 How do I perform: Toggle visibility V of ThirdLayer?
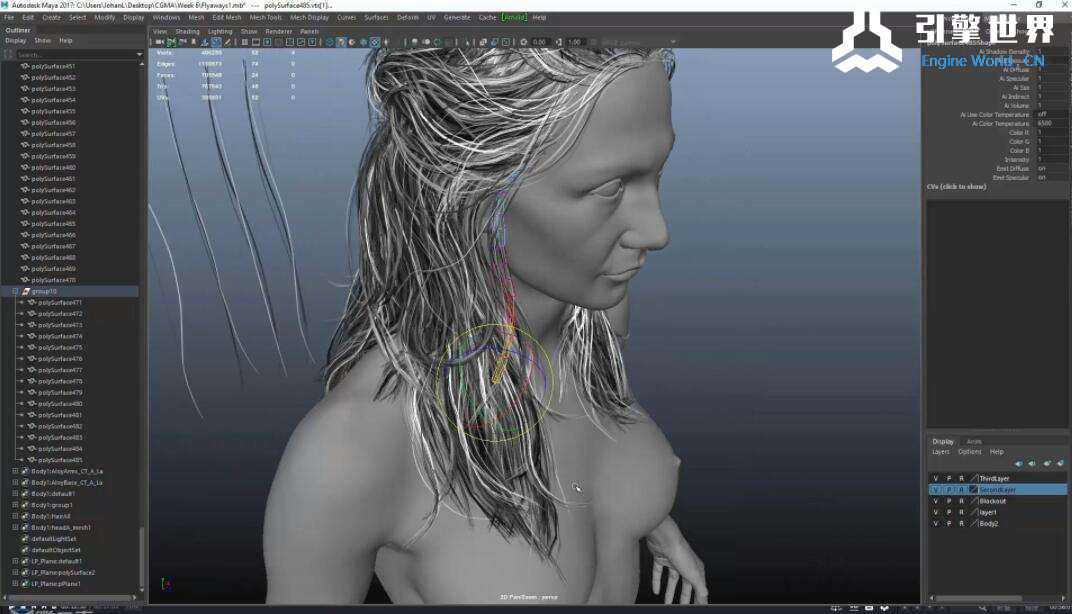(936, 478)
